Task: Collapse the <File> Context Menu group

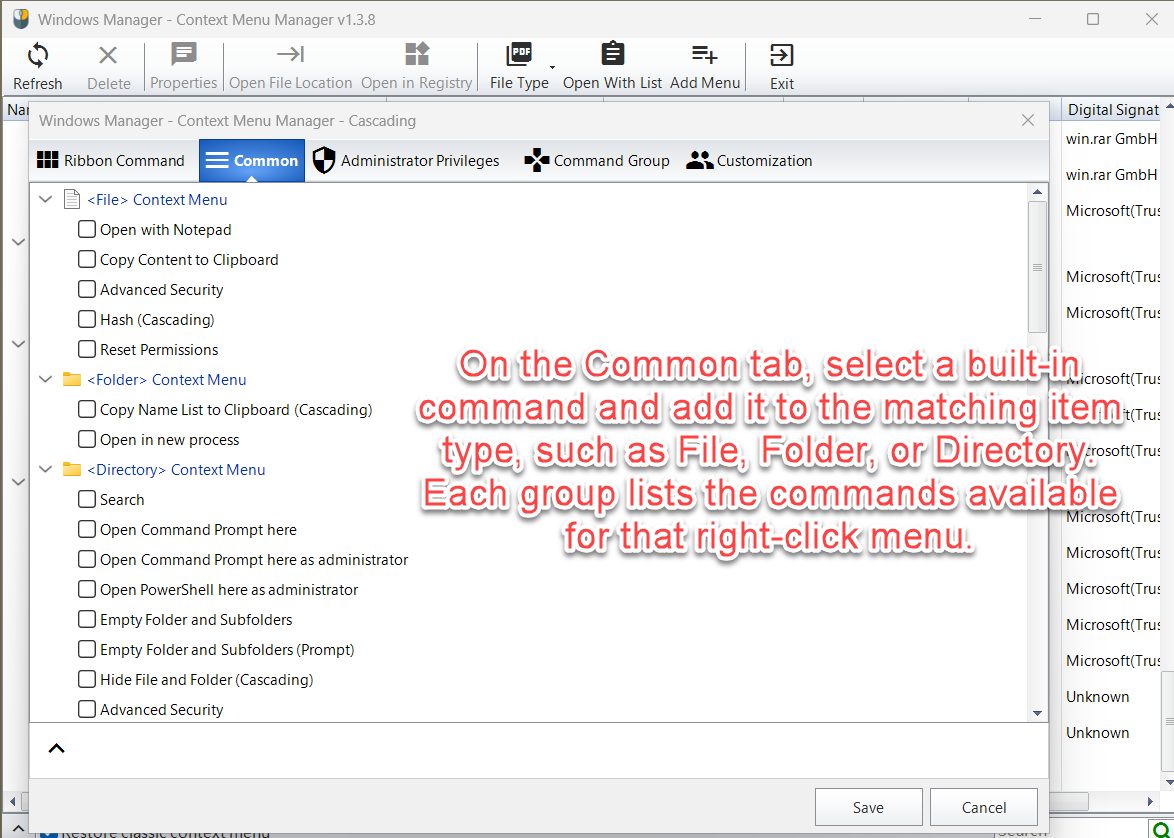Action: click(x=46, y=200)
